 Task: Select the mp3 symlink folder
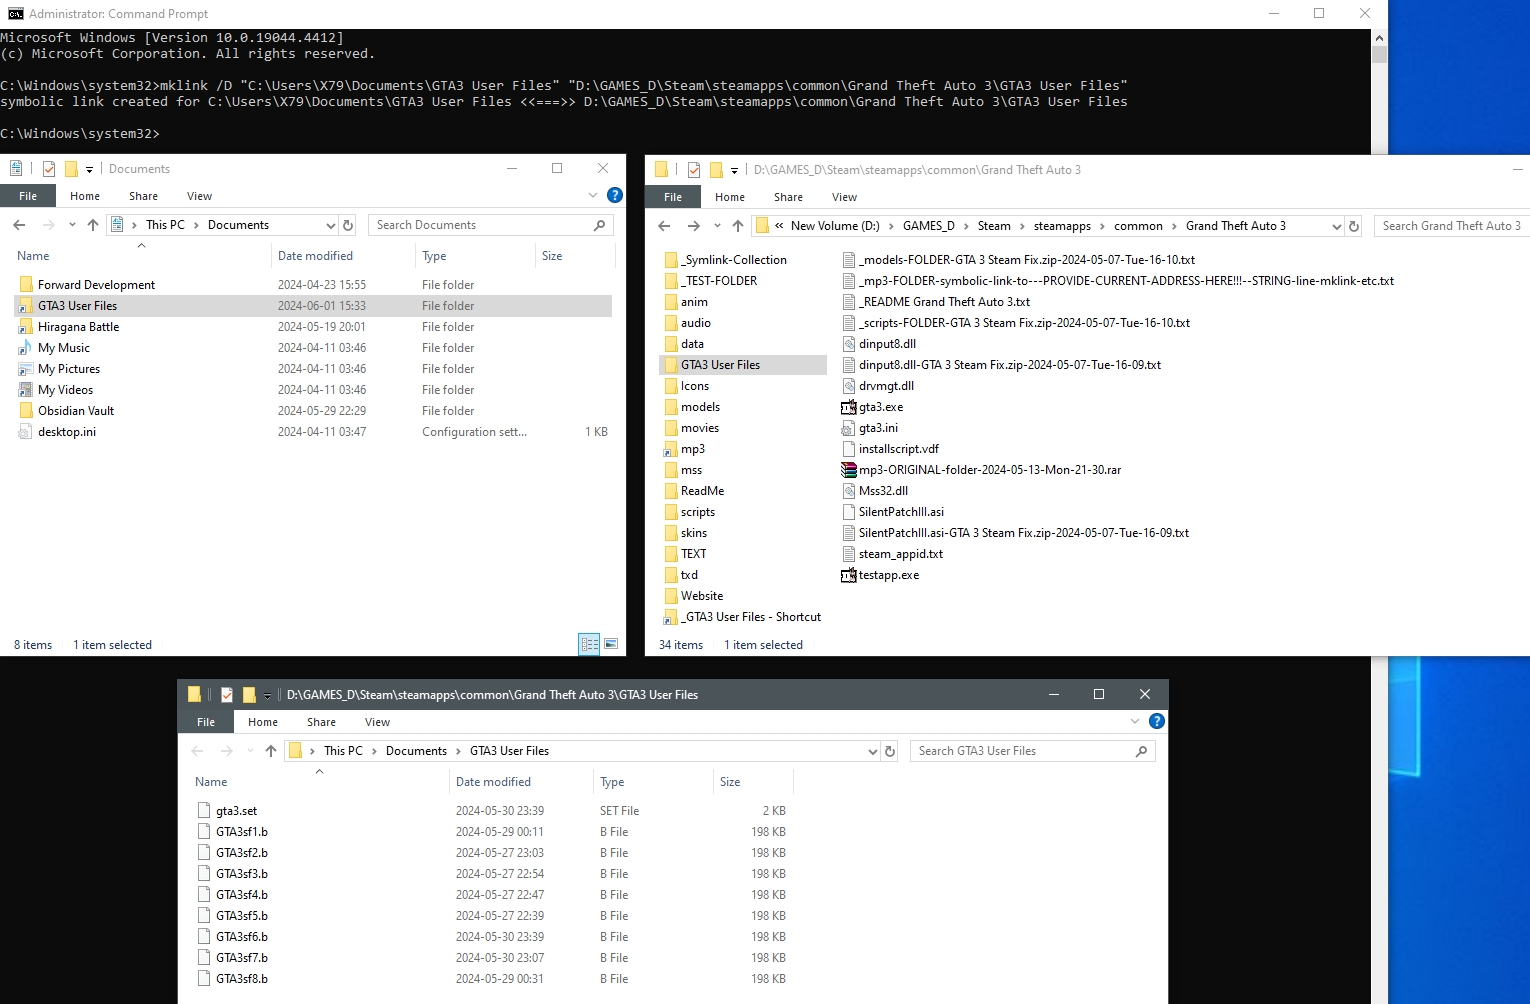[x=685, y=449]
